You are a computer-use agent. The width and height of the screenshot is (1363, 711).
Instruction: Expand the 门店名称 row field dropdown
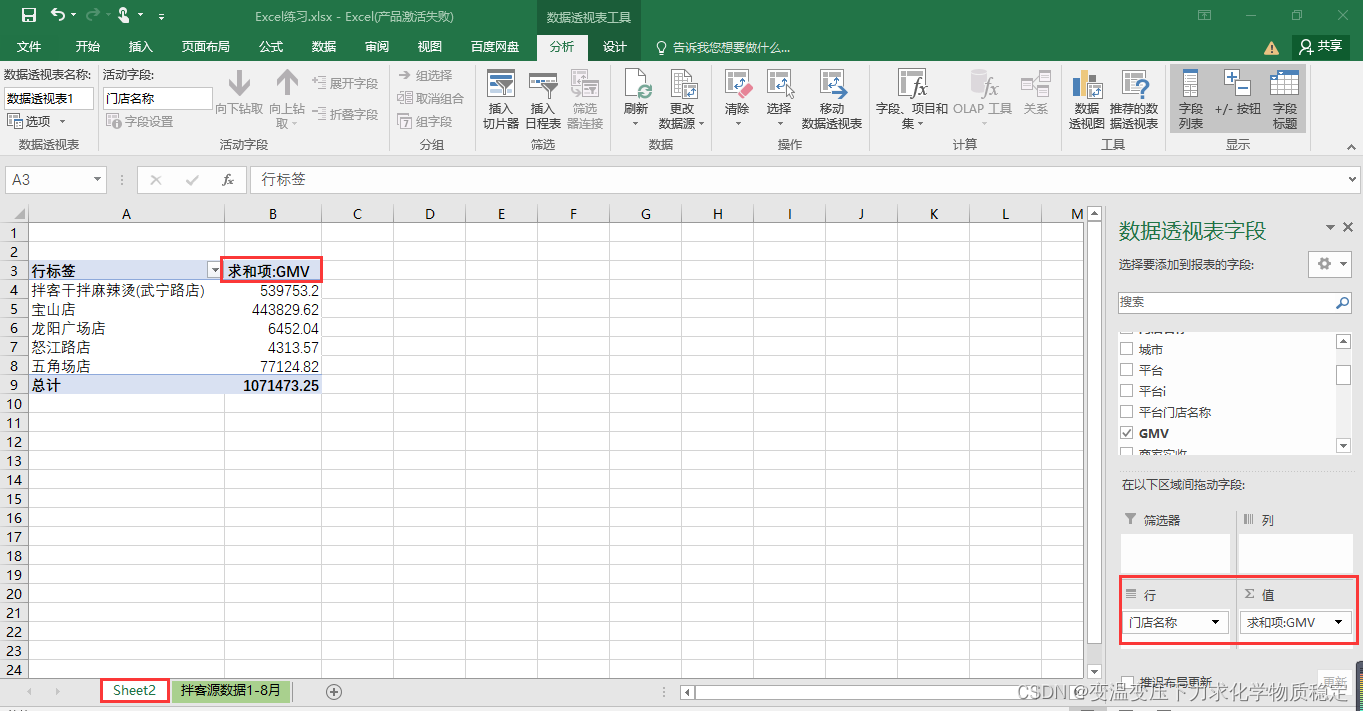[1215, 622]
